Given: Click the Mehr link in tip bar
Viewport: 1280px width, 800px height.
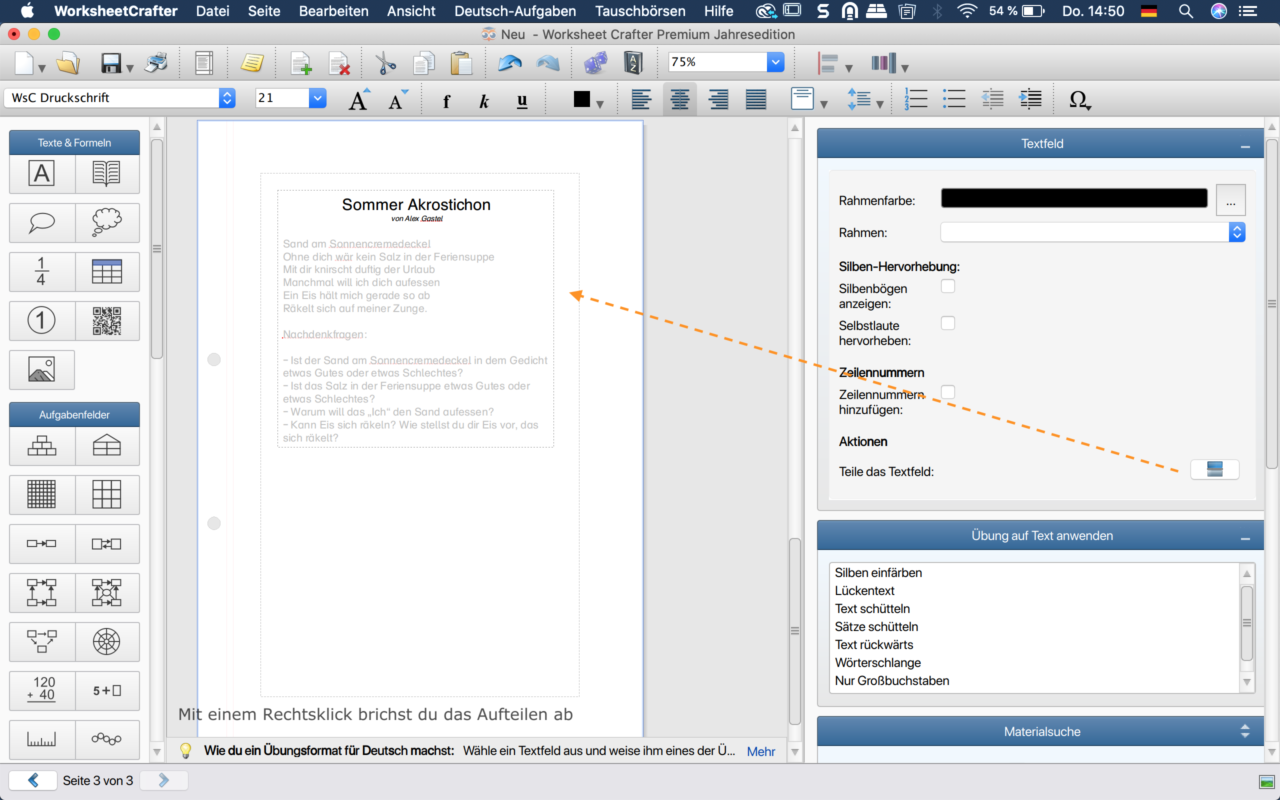Looking at the screenshot, I should [761, 751].
